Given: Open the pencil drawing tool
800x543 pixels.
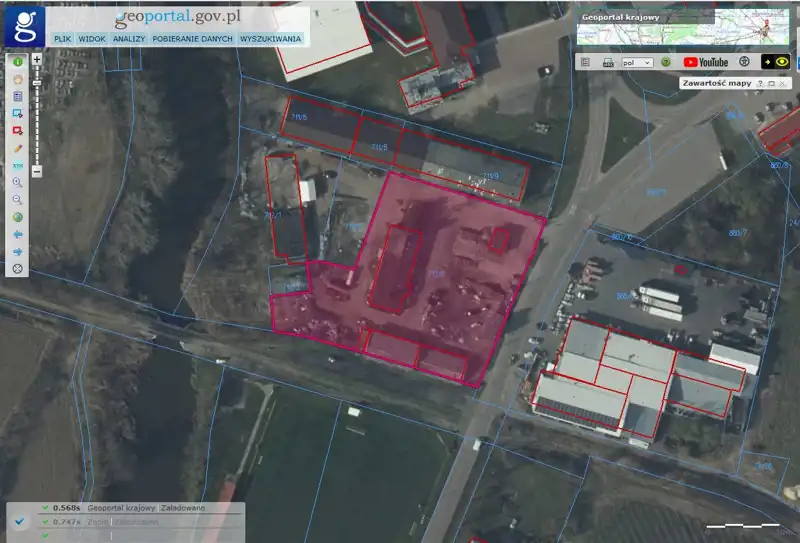Looking at the screenshot, I should (17, 148).
